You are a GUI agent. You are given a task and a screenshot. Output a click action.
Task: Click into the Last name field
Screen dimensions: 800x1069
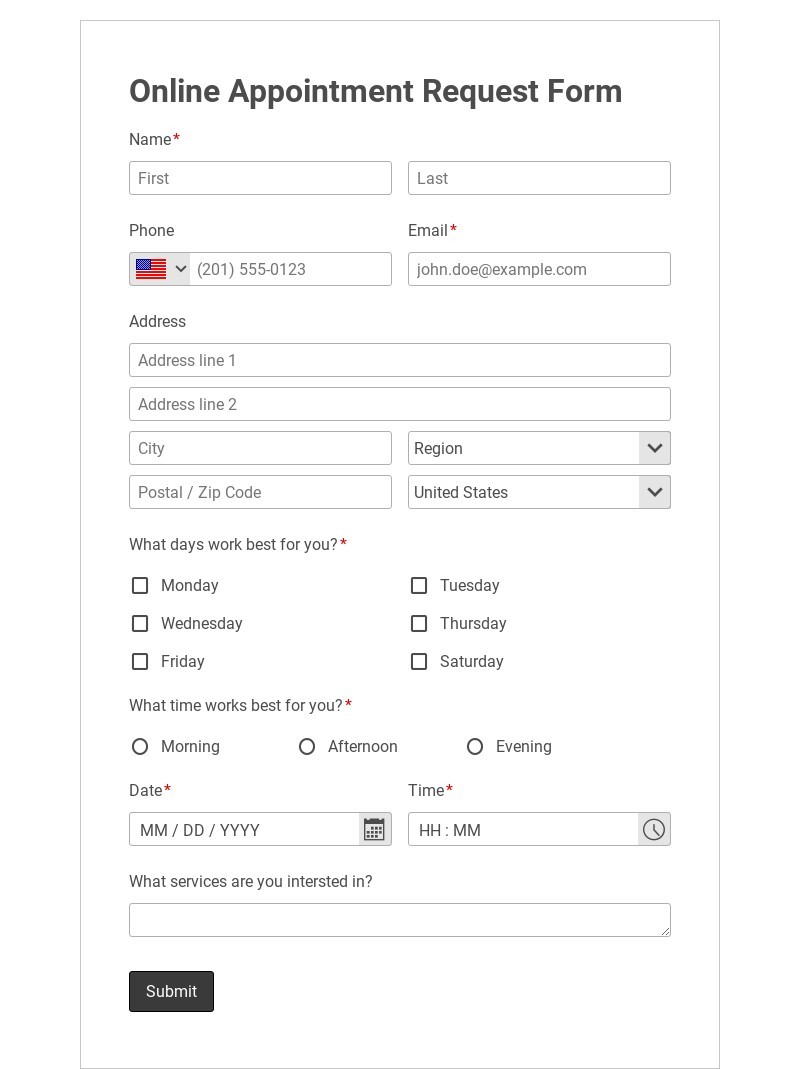[539, 178]
